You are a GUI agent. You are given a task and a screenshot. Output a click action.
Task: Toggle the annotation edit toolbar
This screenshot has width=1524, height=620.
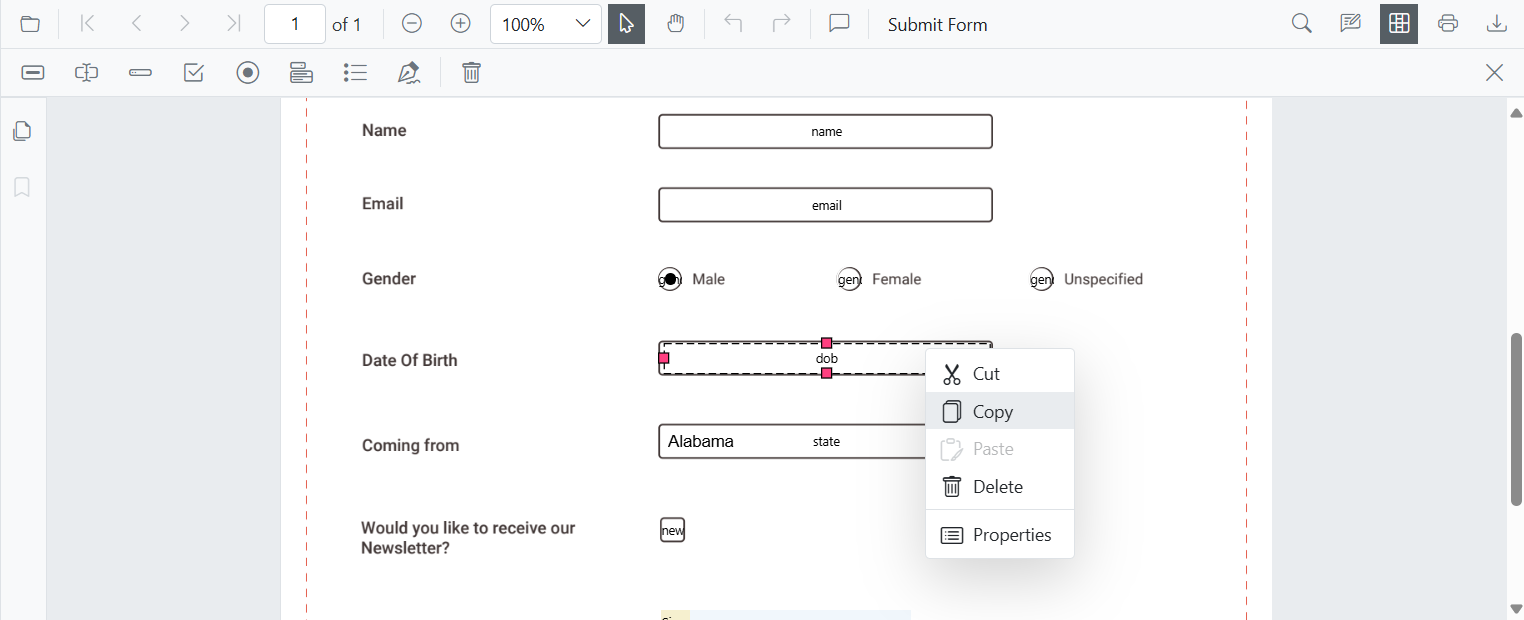click(1350, 24)
